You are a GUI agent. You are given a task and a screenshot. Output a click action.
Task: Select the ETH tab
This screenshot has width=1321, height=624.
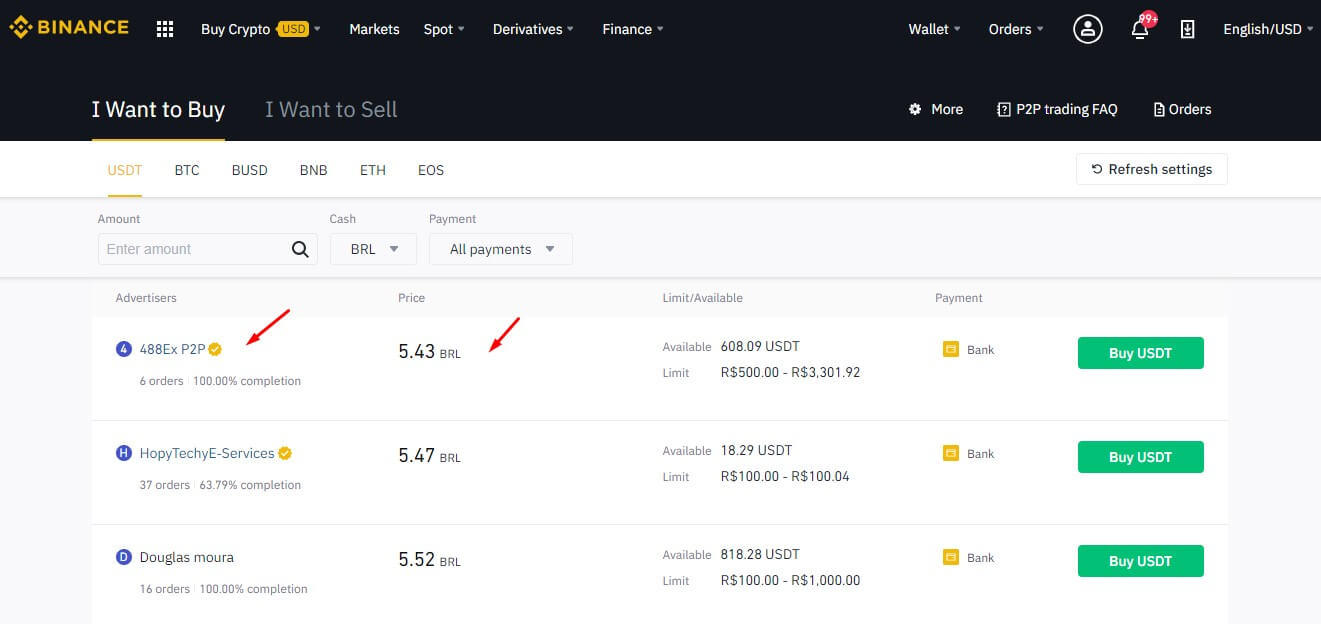pos(373,170)
